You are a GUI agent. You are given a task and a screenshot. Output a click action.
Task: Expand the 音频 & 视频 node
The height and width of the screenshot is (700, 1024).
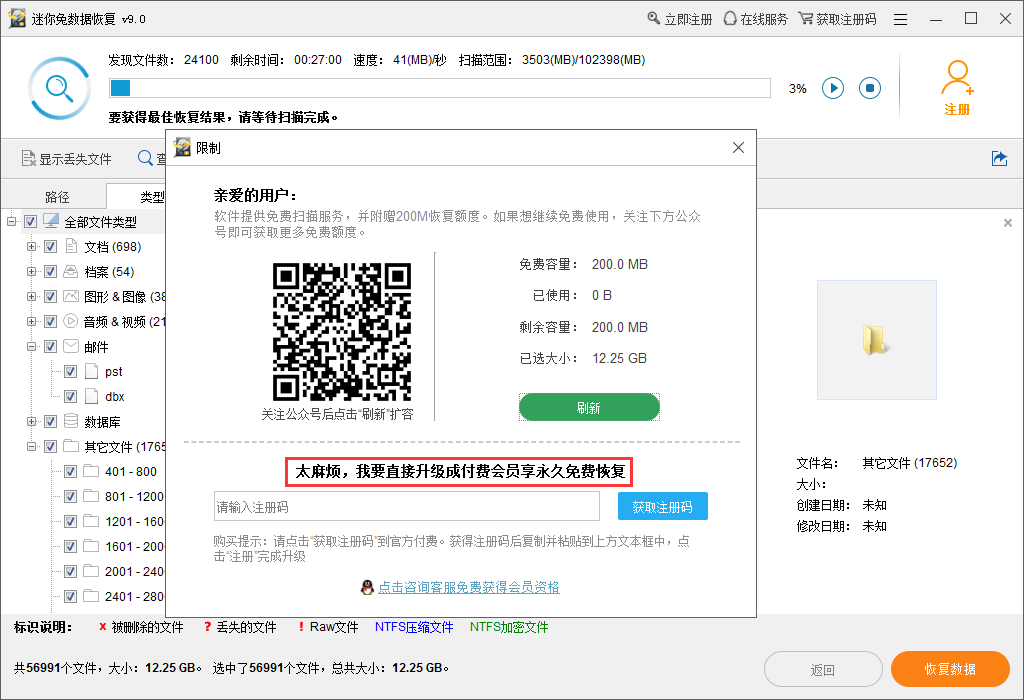[31, 321]
